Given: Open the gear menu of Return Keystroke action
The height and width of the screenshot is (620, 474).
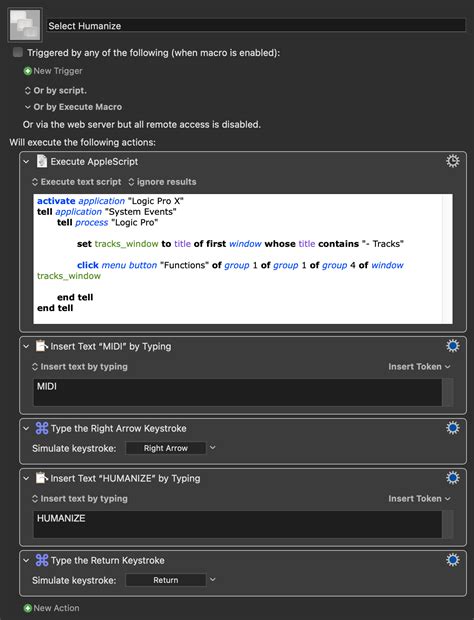Looking at the screenshot, I should [x=453, y=560].
